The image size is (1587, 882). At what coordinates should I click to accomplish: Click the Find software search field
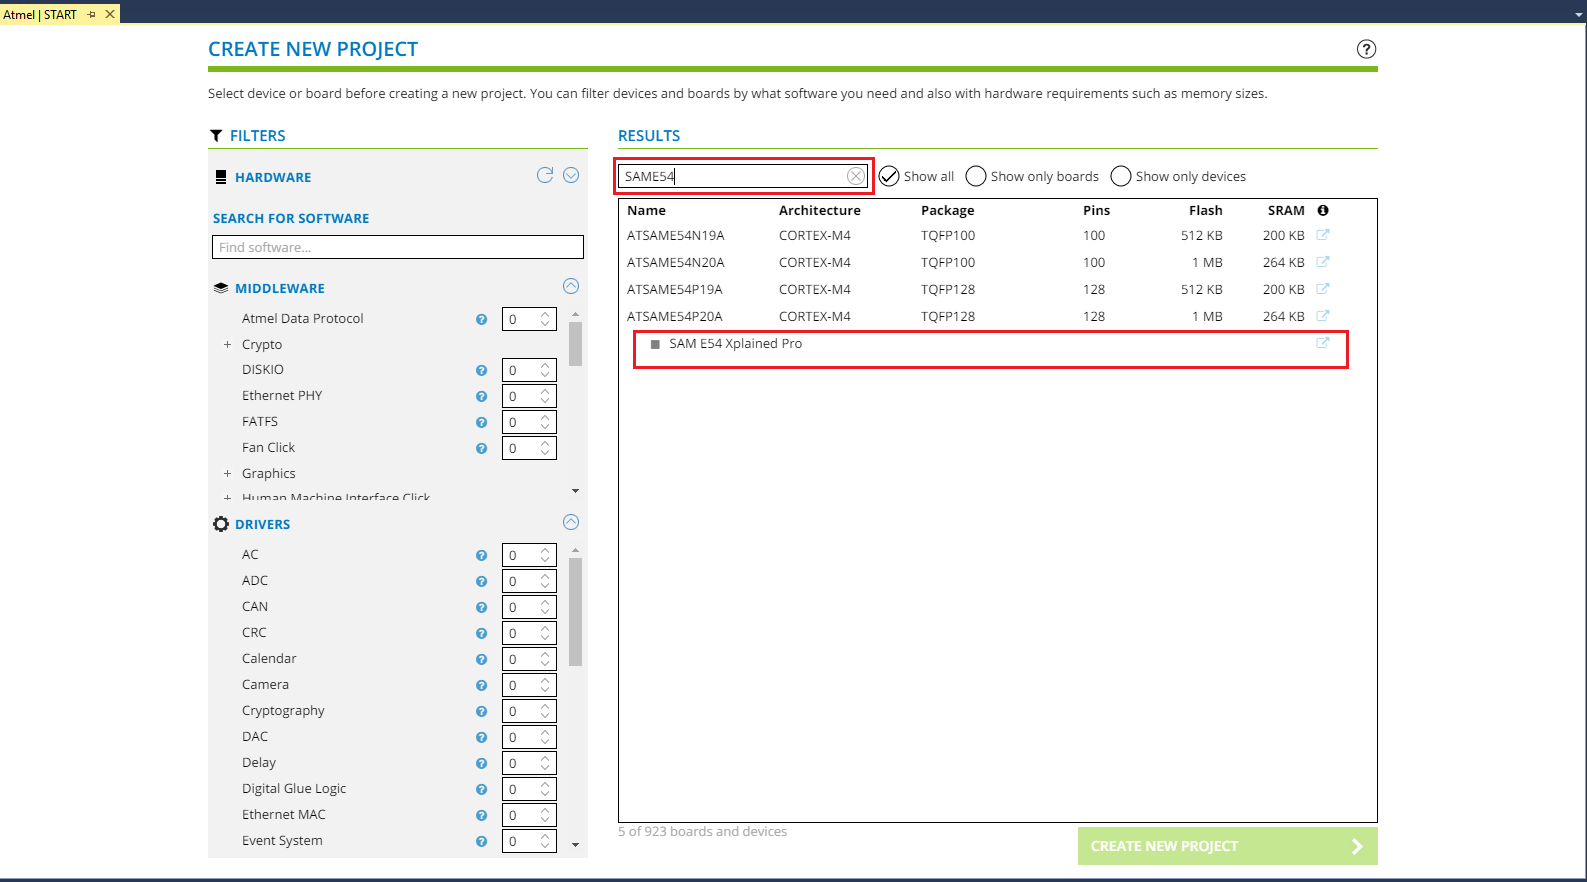click(397, 247)
